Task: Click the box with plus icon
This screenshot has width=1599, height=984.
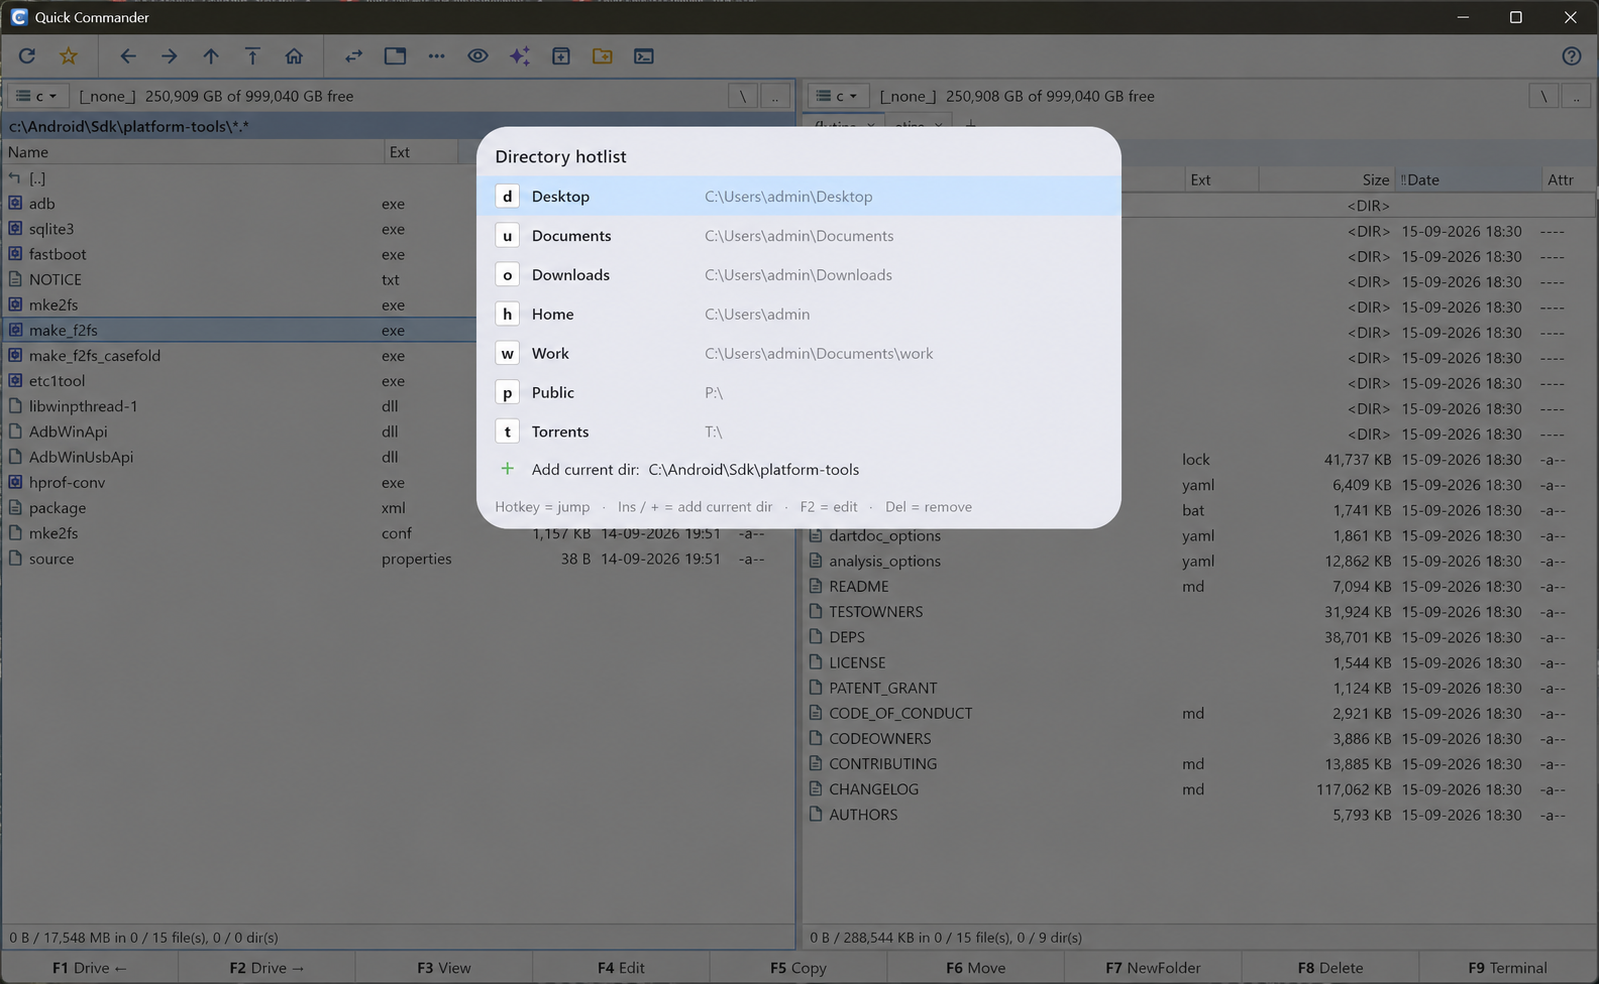Action: pyautogui.click(x=561, y=56)
